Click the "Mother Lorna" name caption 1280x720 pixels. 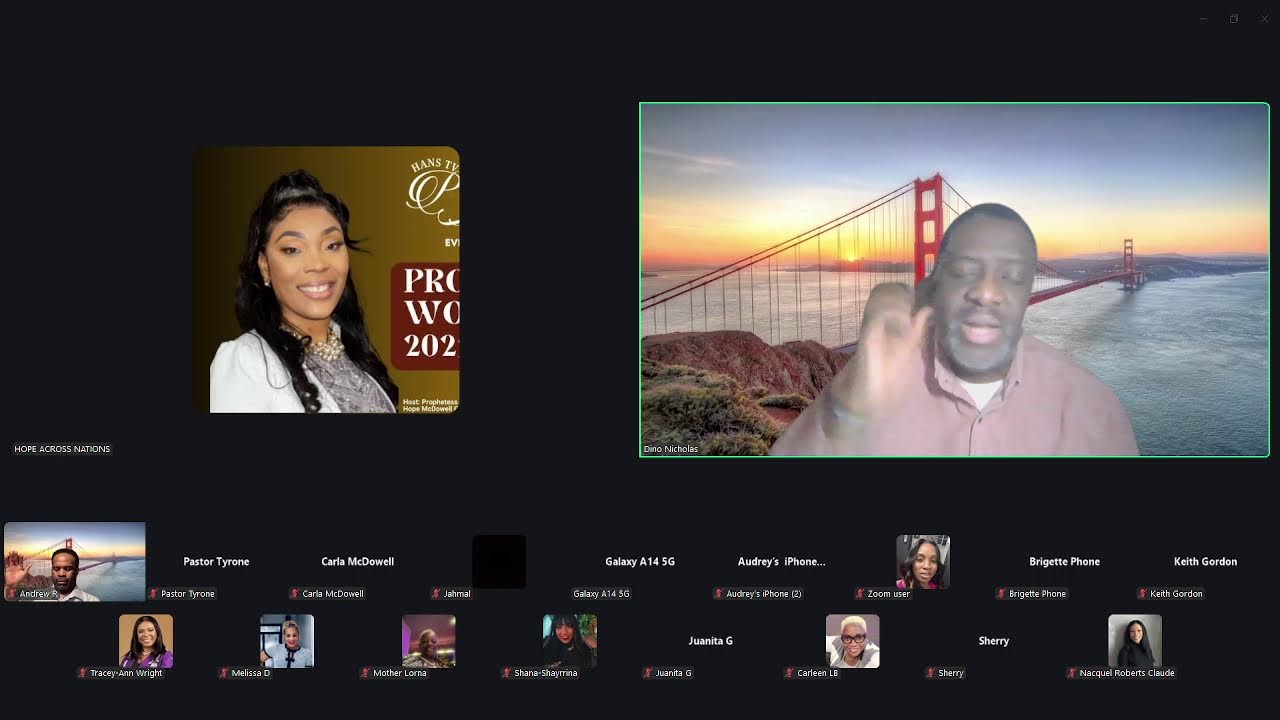point(400,673)
